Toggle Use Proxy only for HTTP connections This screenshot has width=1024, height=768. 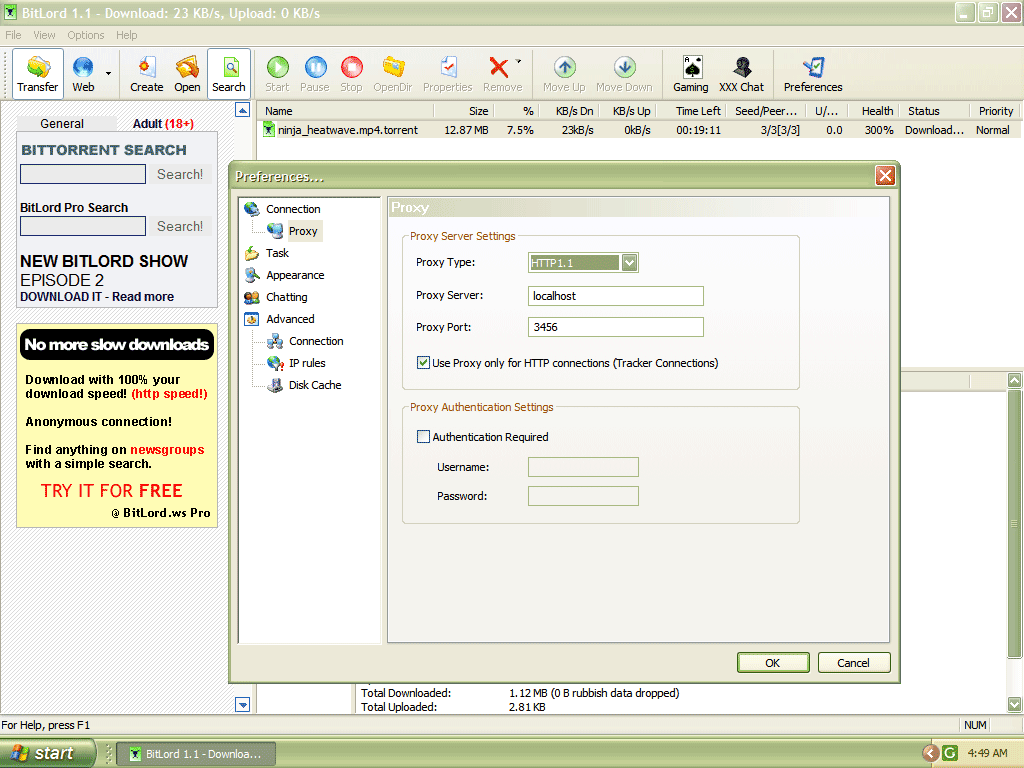tap(423, 362)
